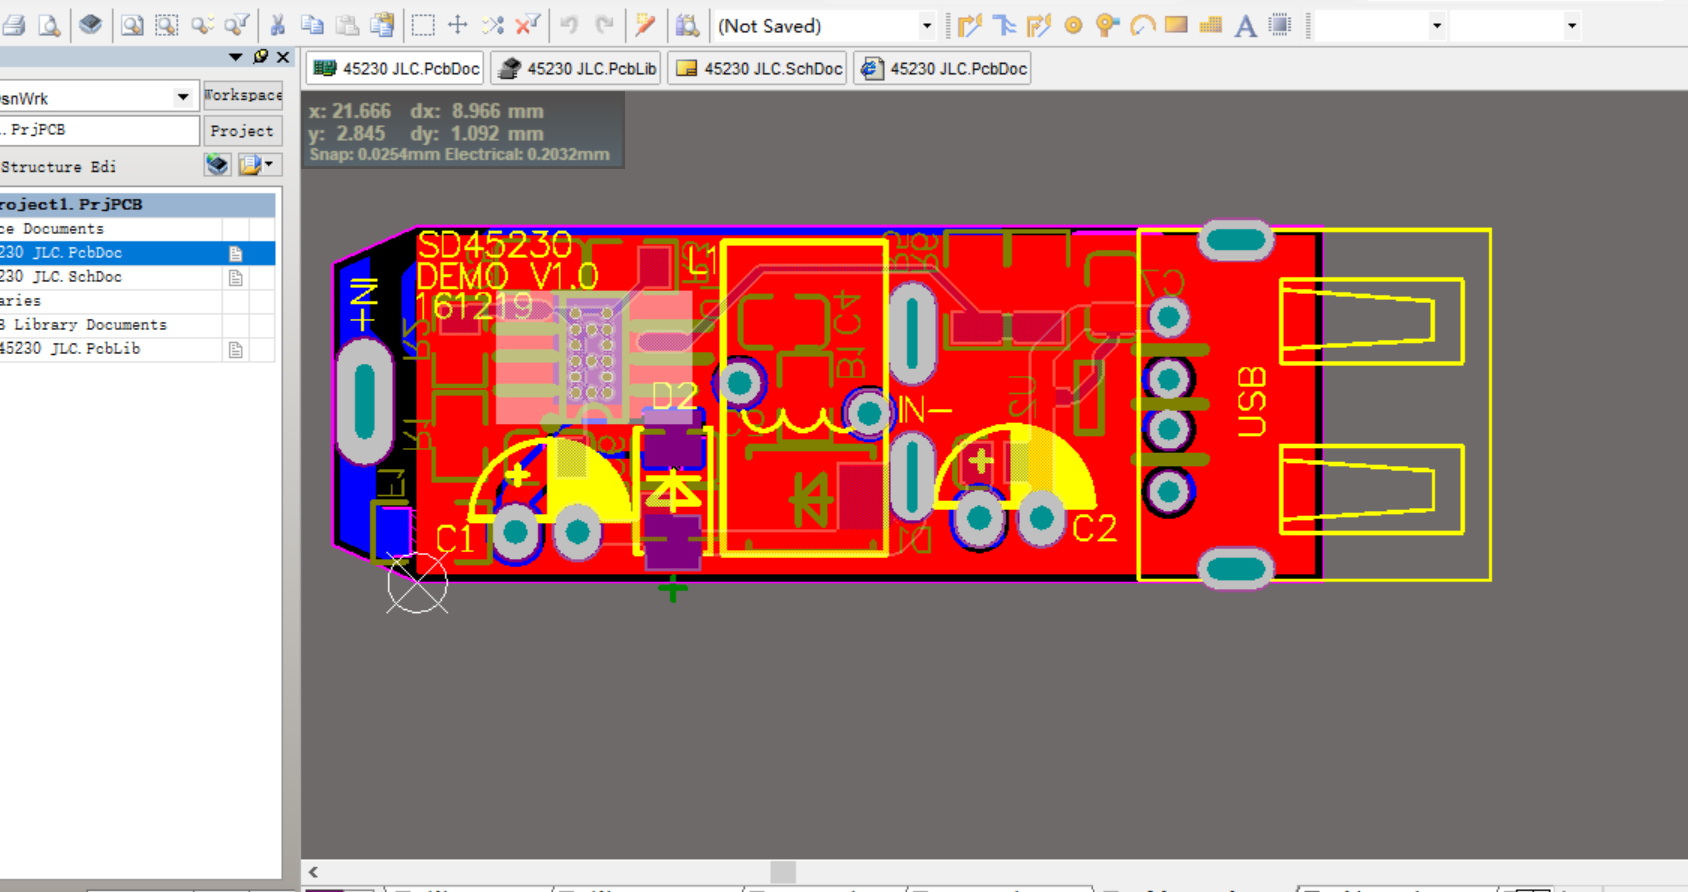Image resolution: width=1688 pixels, height=892 pixels.
Task: Clear the current filter icon
Action: [528, 25]
